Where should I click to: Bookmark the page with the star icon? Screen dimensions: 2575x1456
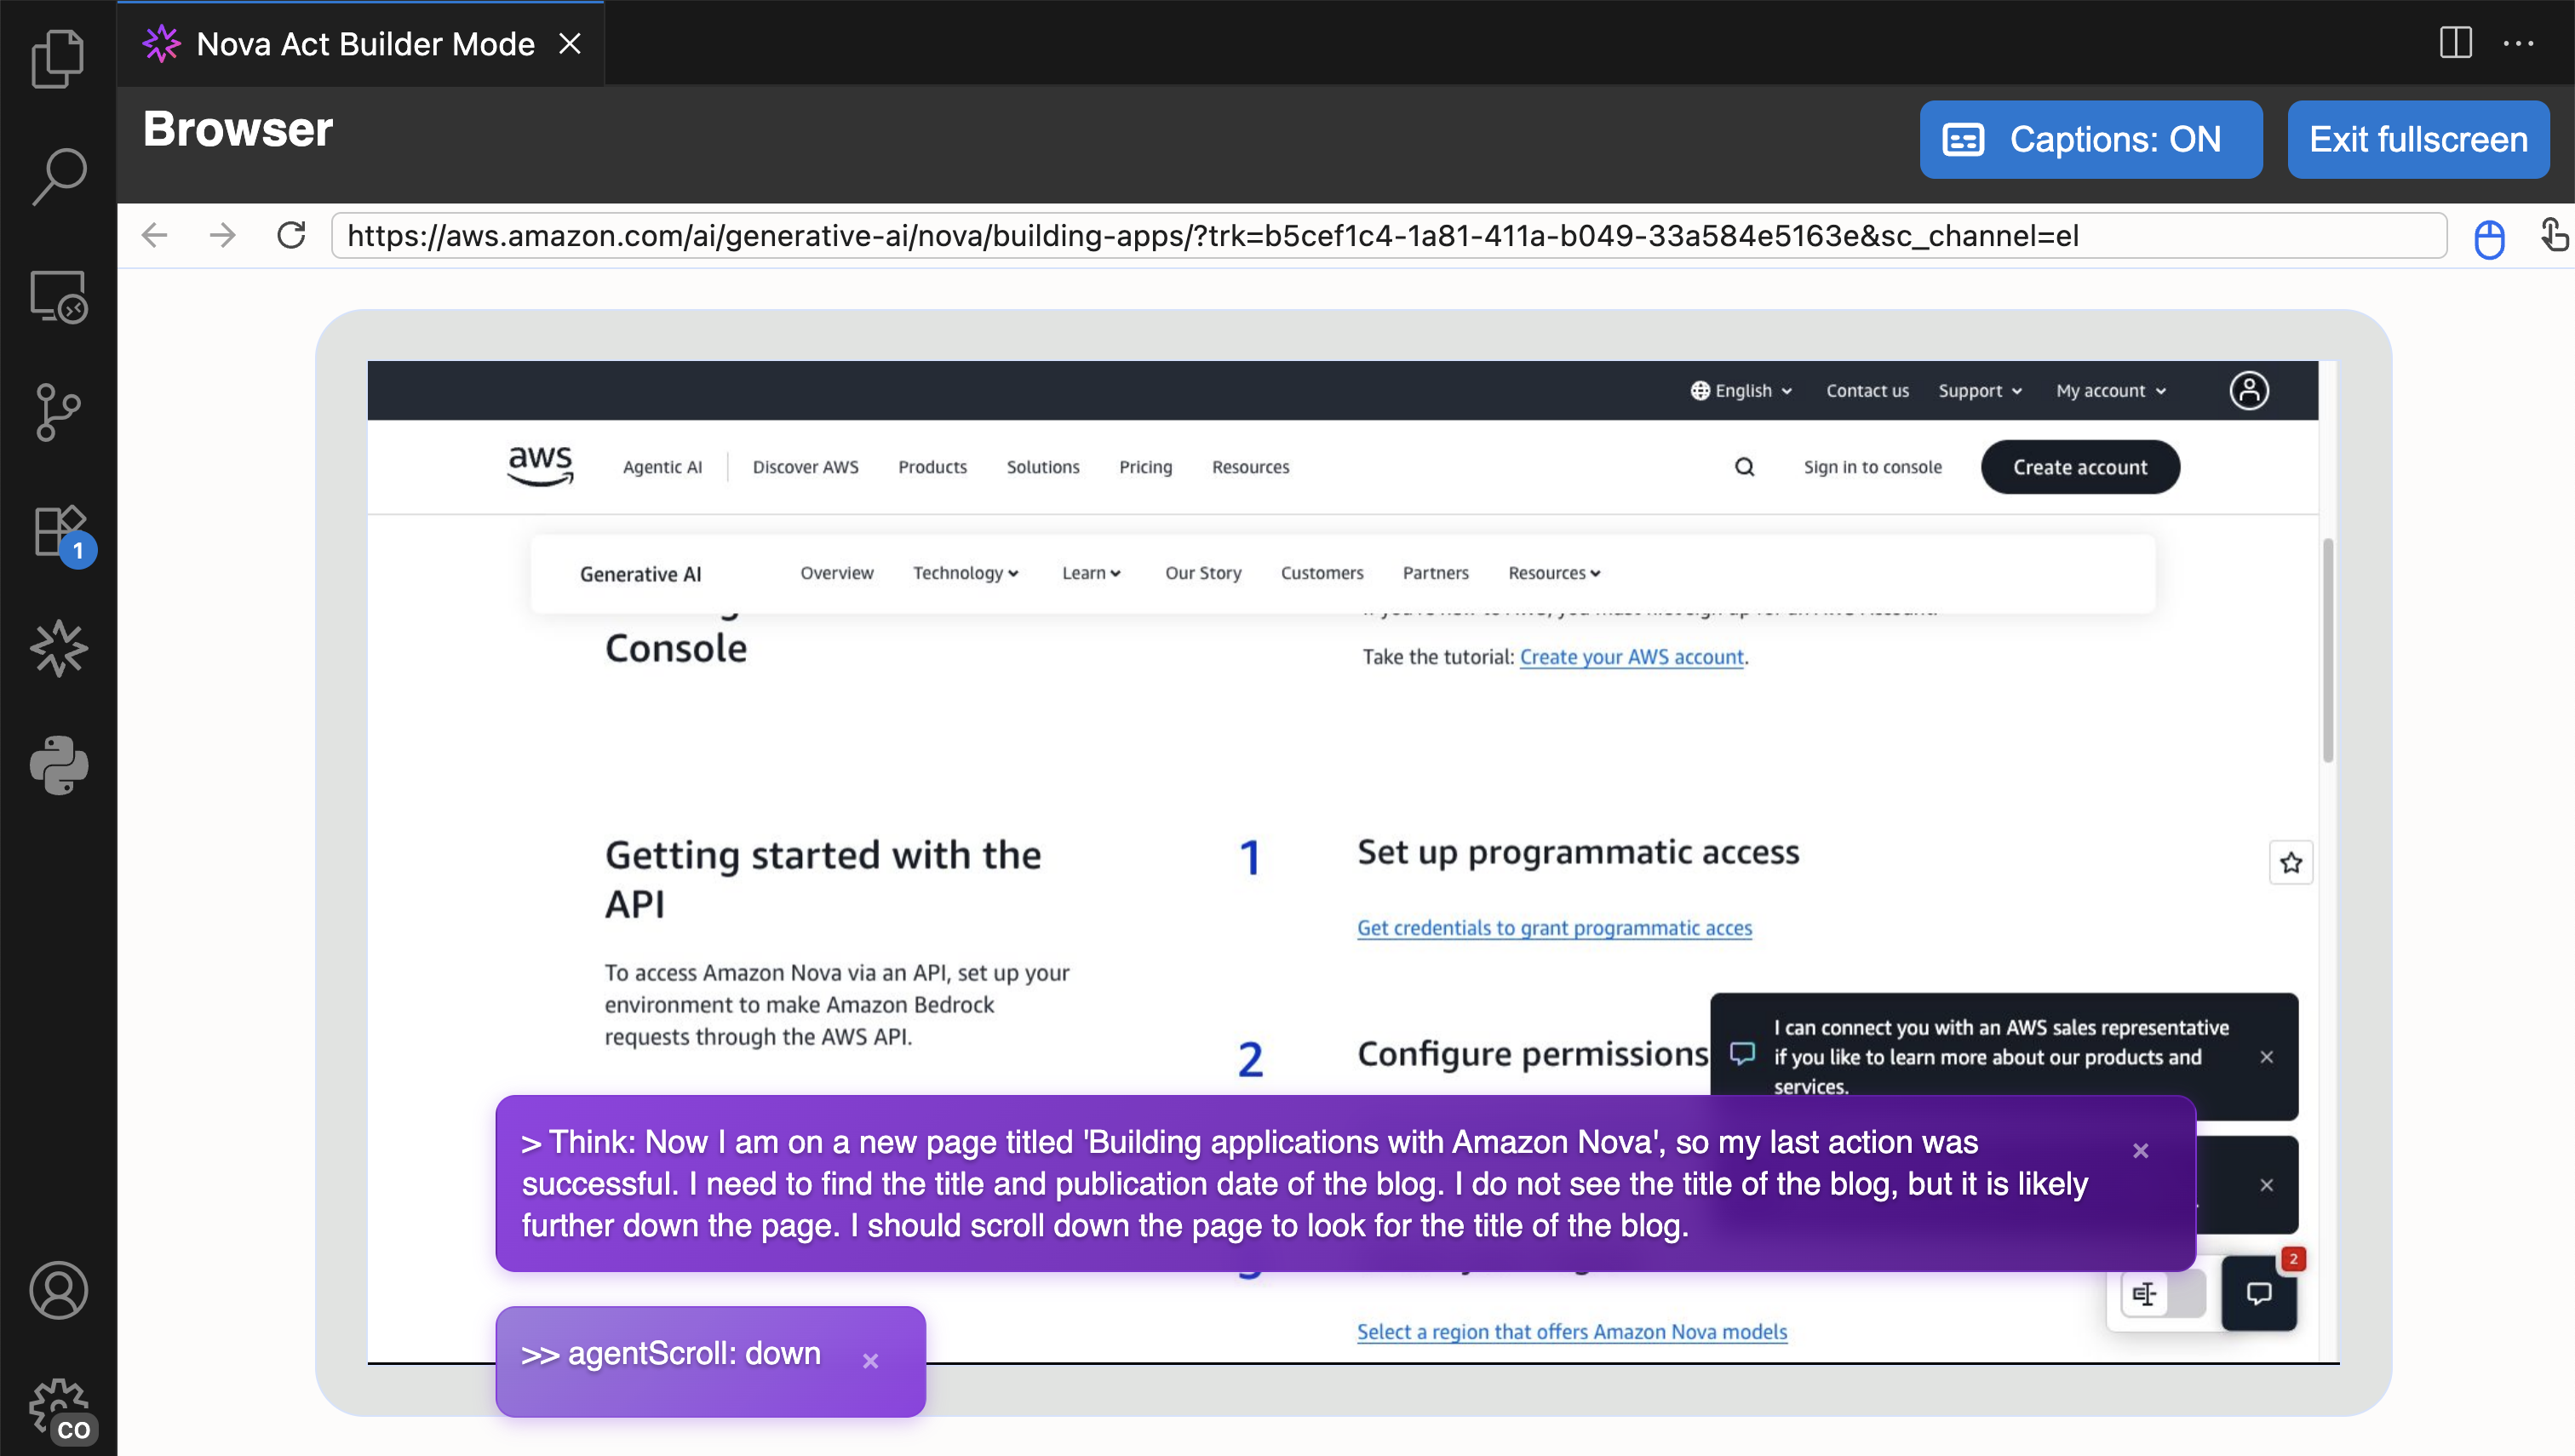click(2291, 863)
